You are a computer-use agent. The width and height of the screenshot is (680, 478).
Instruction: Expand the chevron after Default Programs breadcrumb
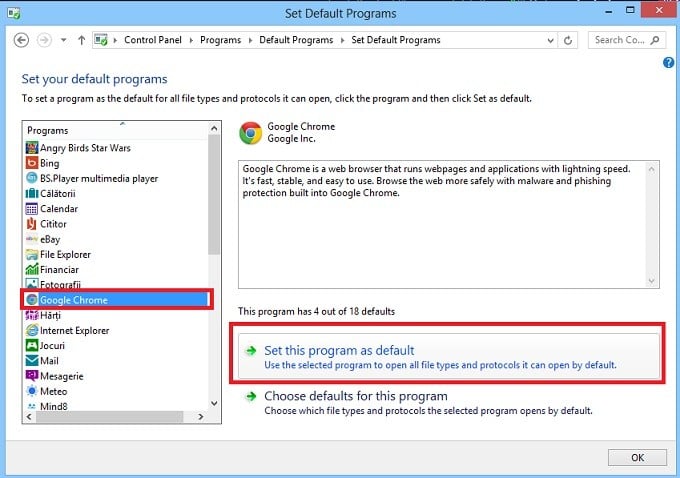point(342,40)
